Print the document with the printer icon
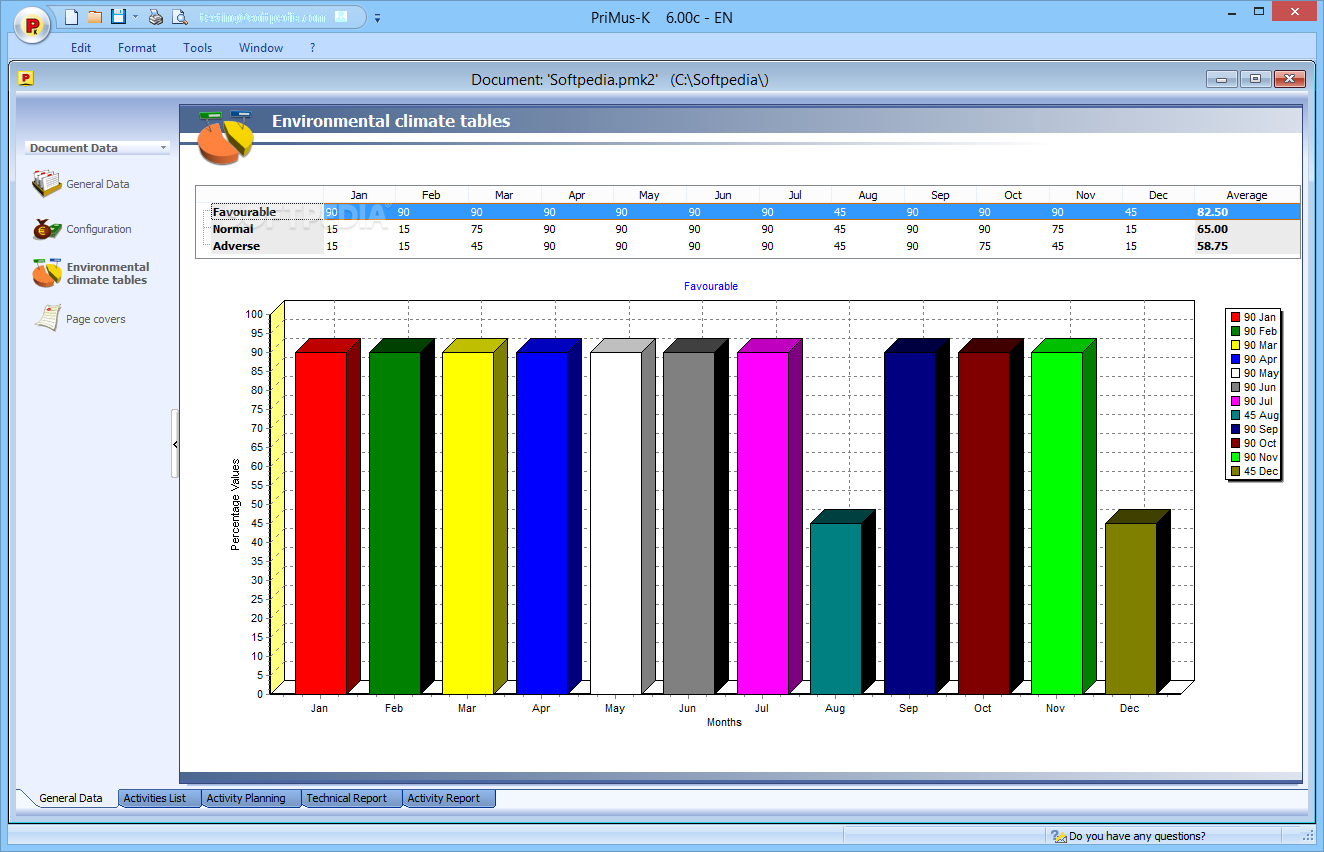The height and width of the screenshot is (852, 1324). click(x=156, y=17)
